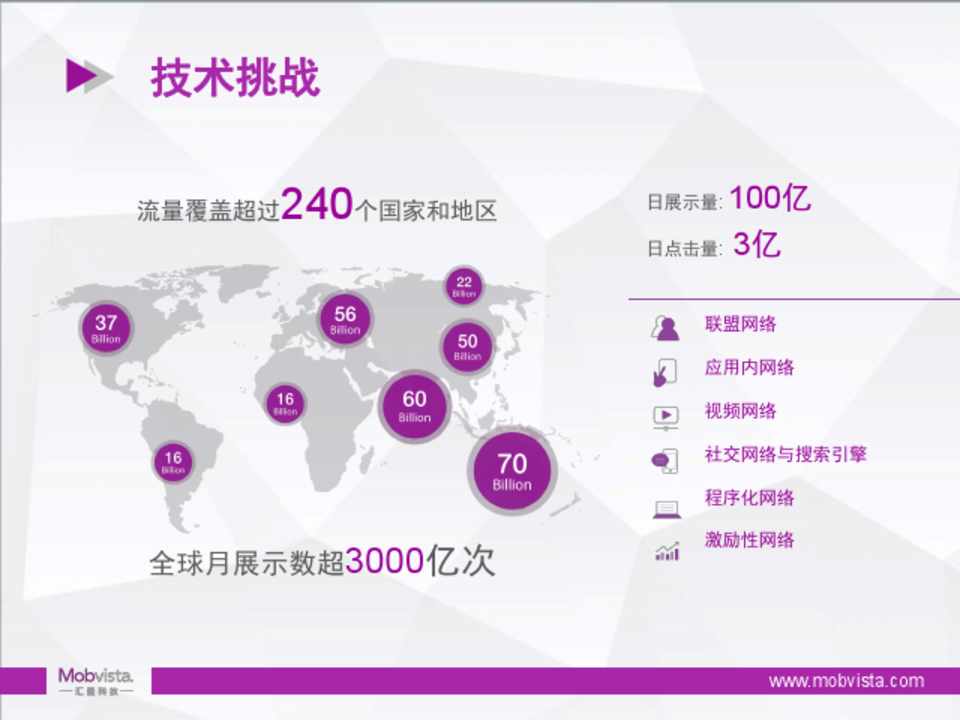Screen dimensions: 960x720
Task: Click the 37 Billion bubble over North America
Action: (x=106, y=328)
